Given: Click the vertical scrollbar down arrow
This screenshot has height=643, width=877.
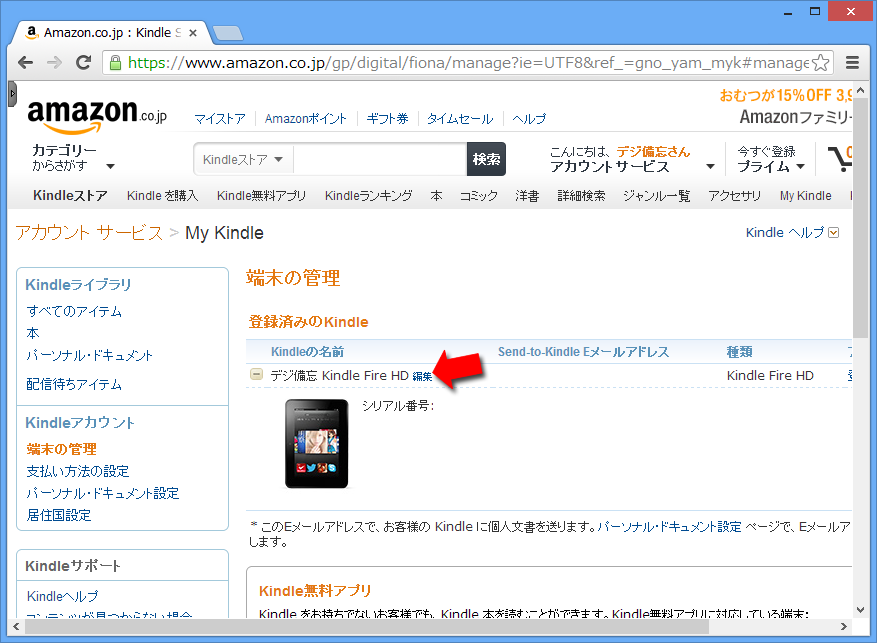Looking at the screenshot, I should [860, 610].
